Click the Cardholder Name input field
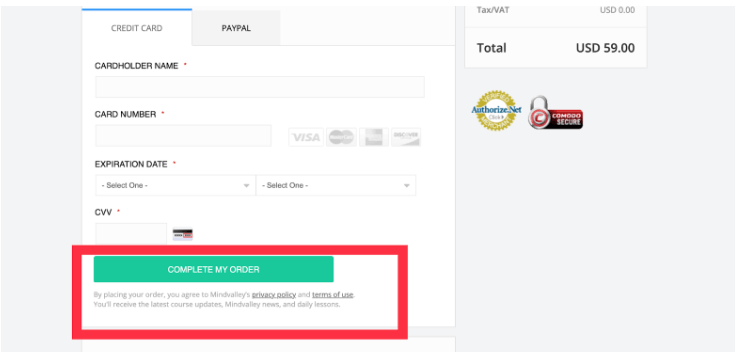This screenshot has height=360, width=735. coord(260,87)
